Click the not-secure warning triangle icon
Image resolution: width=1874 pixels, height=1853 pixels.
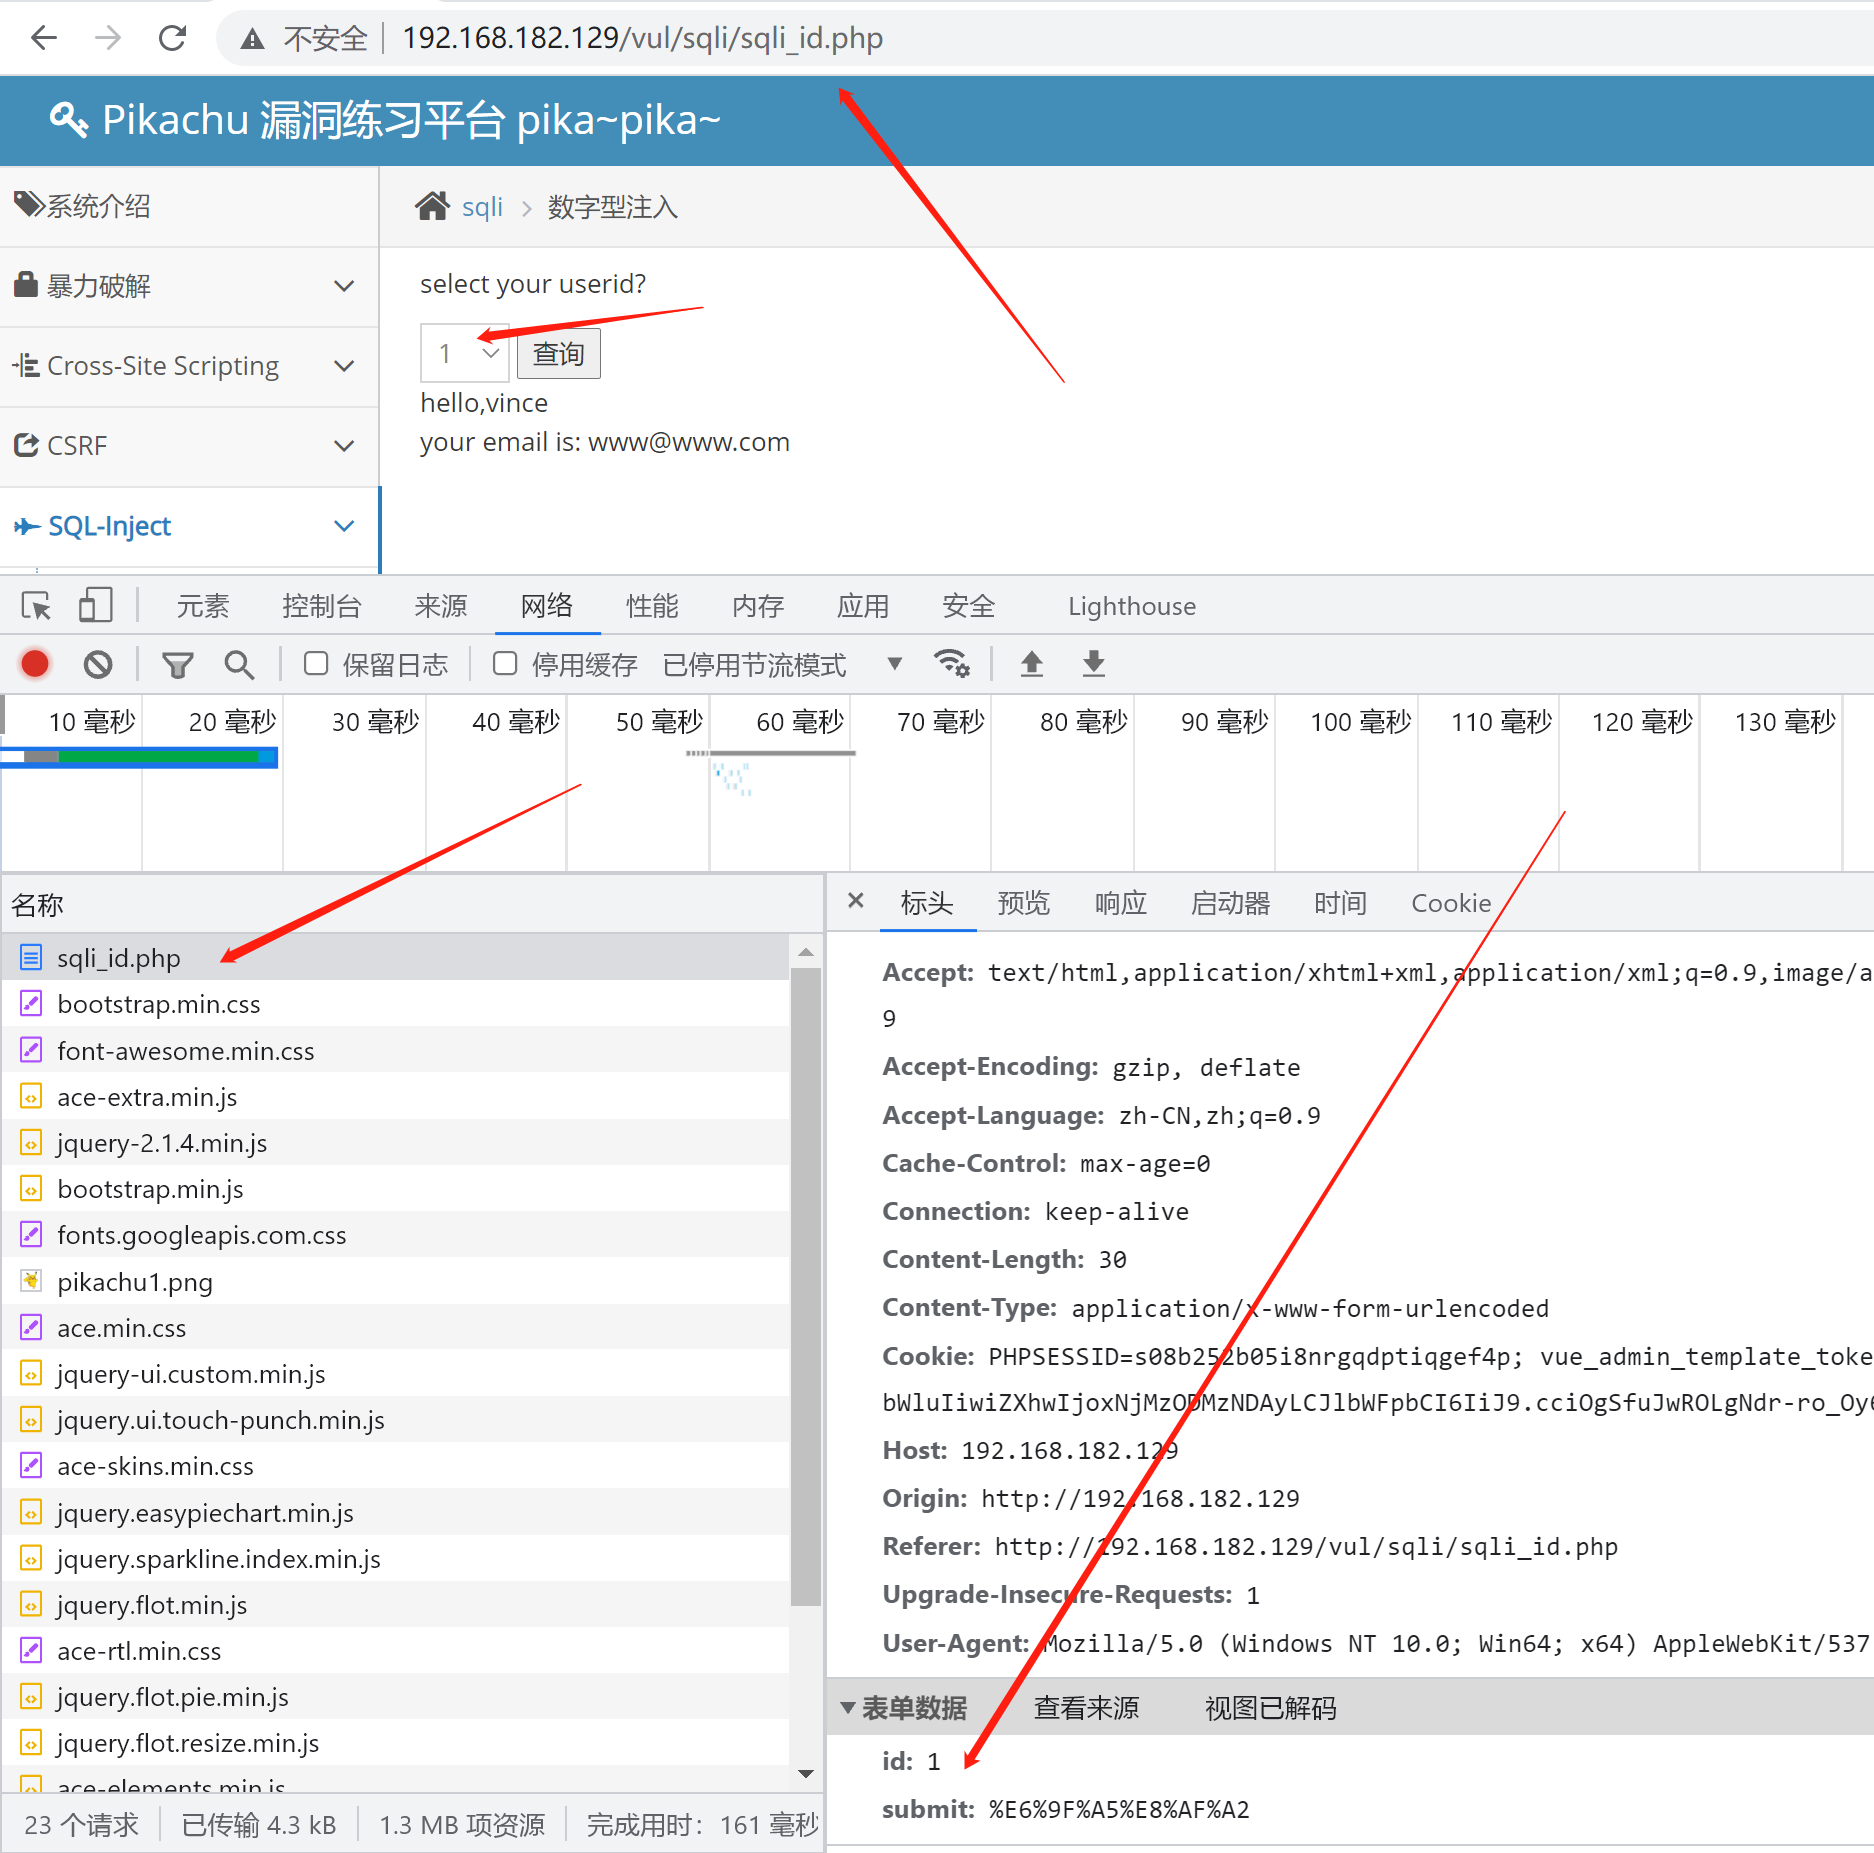click(252, 39)
